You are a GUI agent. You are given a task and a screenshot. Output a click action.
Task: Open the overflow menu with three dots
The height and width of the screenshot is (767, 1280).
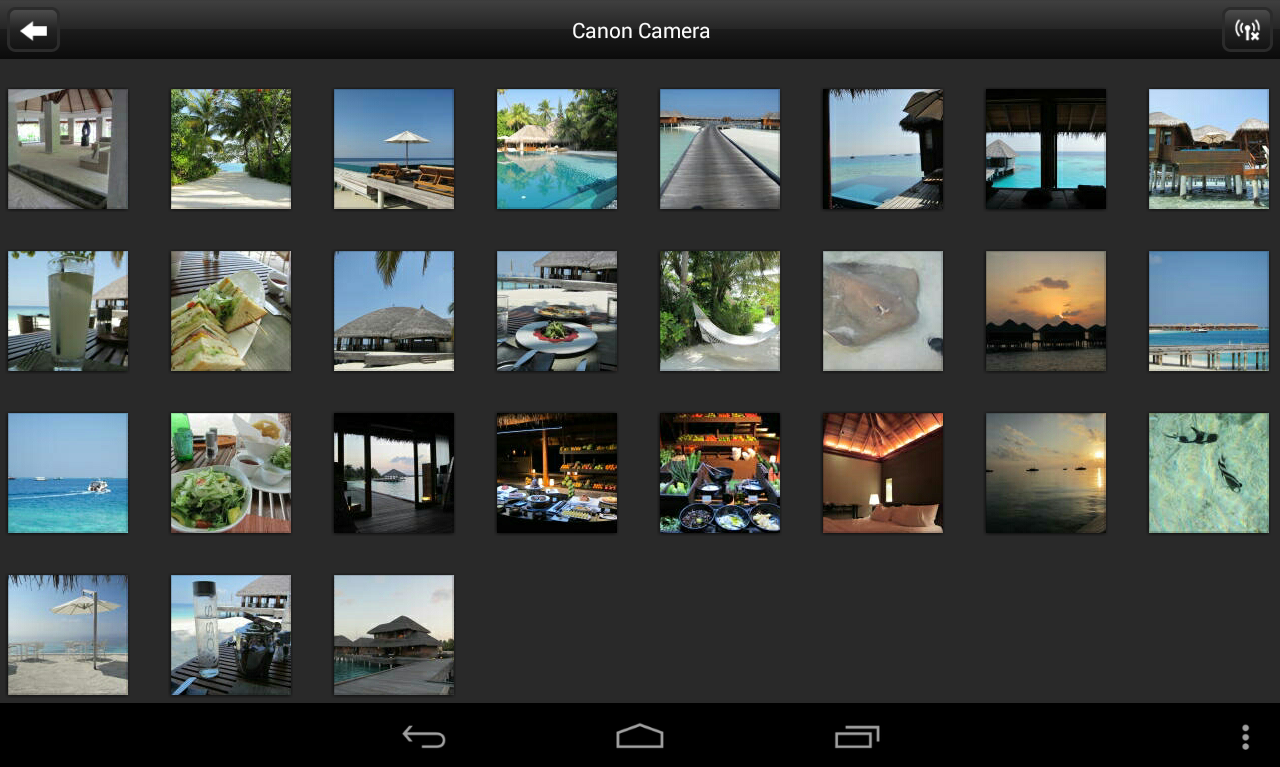[x=1243, y=735]
